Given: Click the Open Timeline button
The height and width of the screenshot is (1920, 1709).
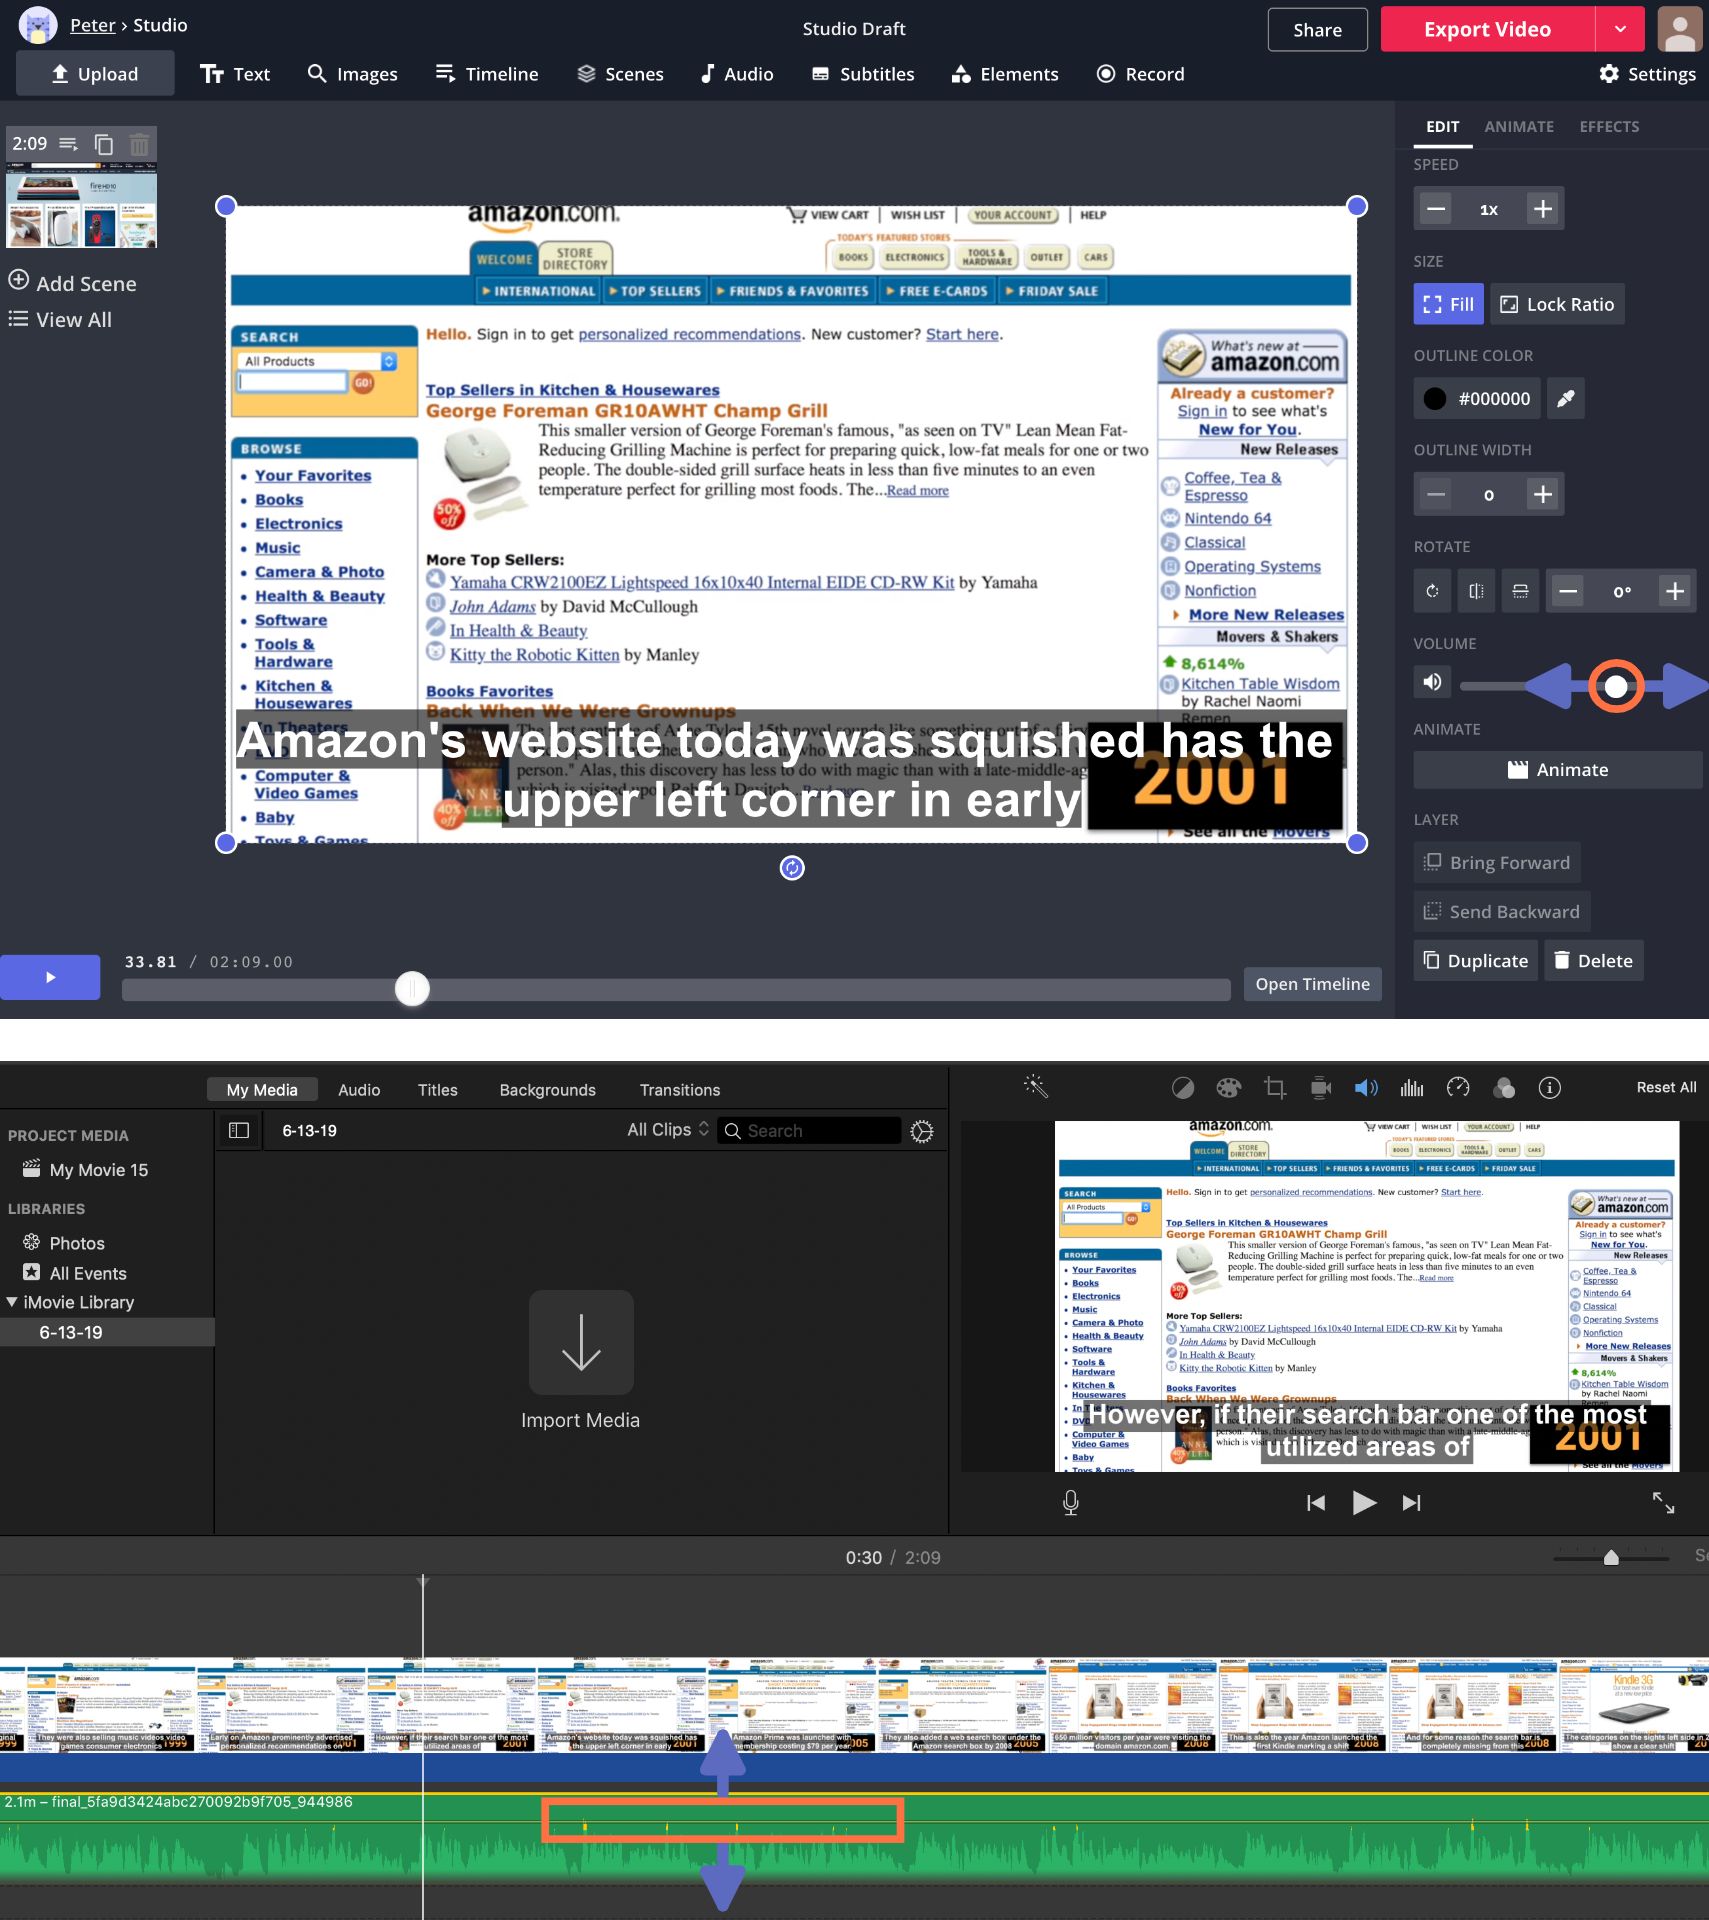Looking at the screenshot, I should point(1312,984).
